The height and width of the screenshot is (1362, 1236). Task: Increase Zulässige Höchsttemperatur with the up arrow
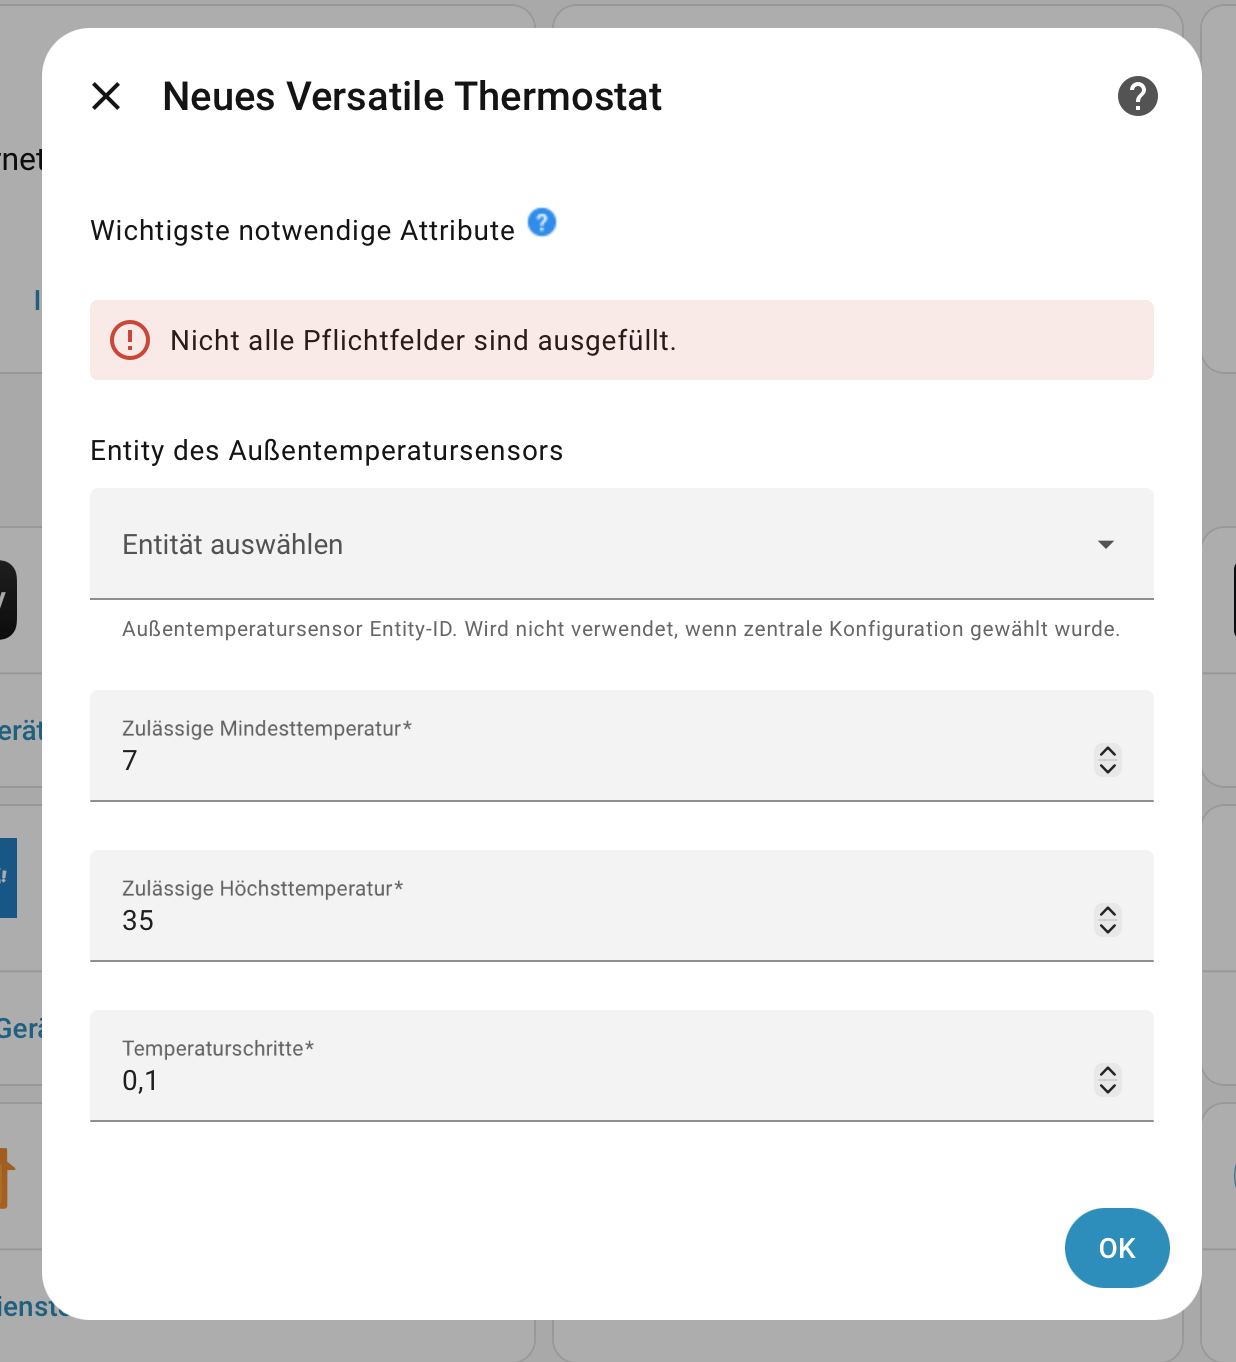pyautogui.click(x=1108, y=912)
